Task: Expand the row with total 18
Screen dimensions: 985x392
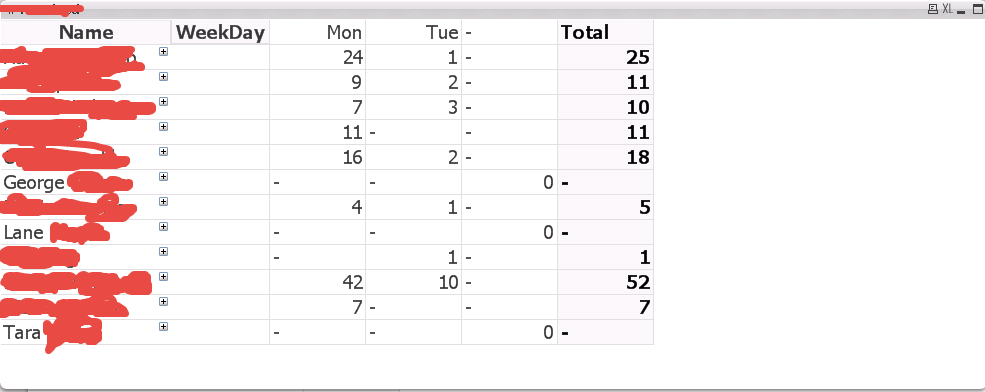Action: pos(163,152)
